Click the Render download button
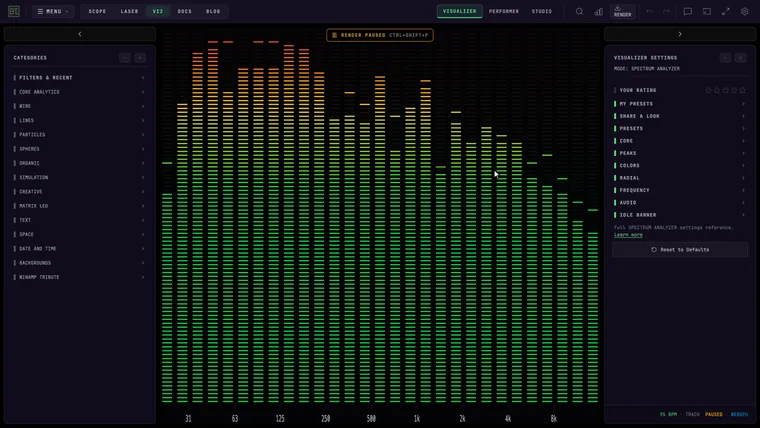 tap(622, 11)
